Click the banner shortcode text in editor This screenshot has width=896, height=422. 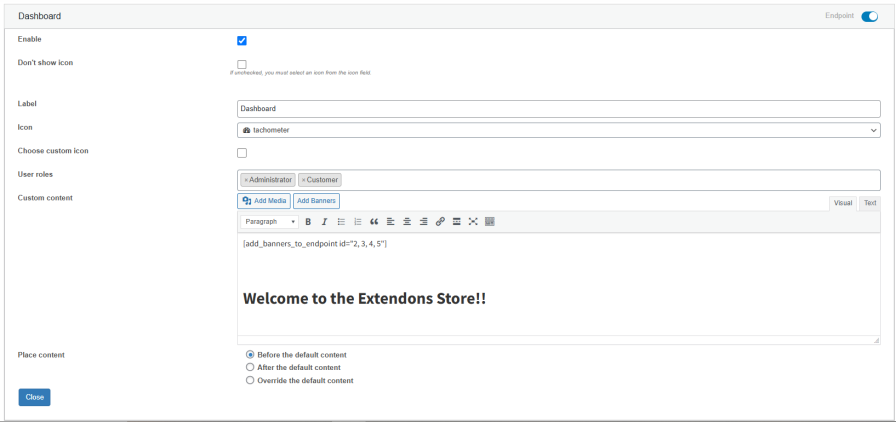click(x=315, y=244)
